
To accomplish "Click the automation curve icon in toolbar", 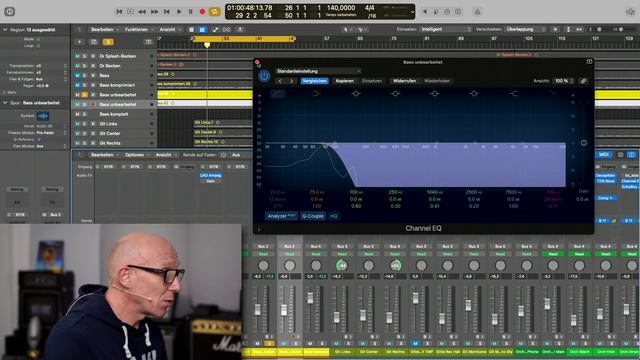I will pyautogui.click(x=215, y=29).
